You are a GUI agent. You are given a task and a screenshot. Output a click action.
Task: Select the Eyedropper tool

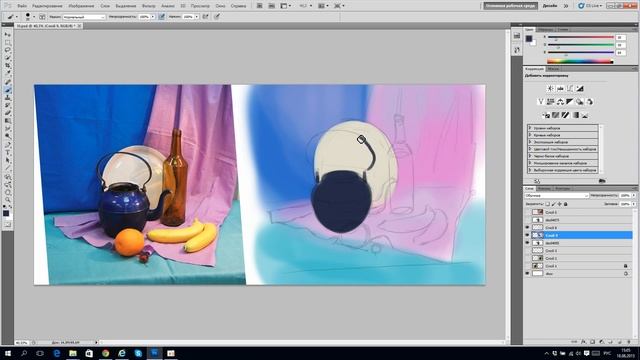tap(7, 73)
